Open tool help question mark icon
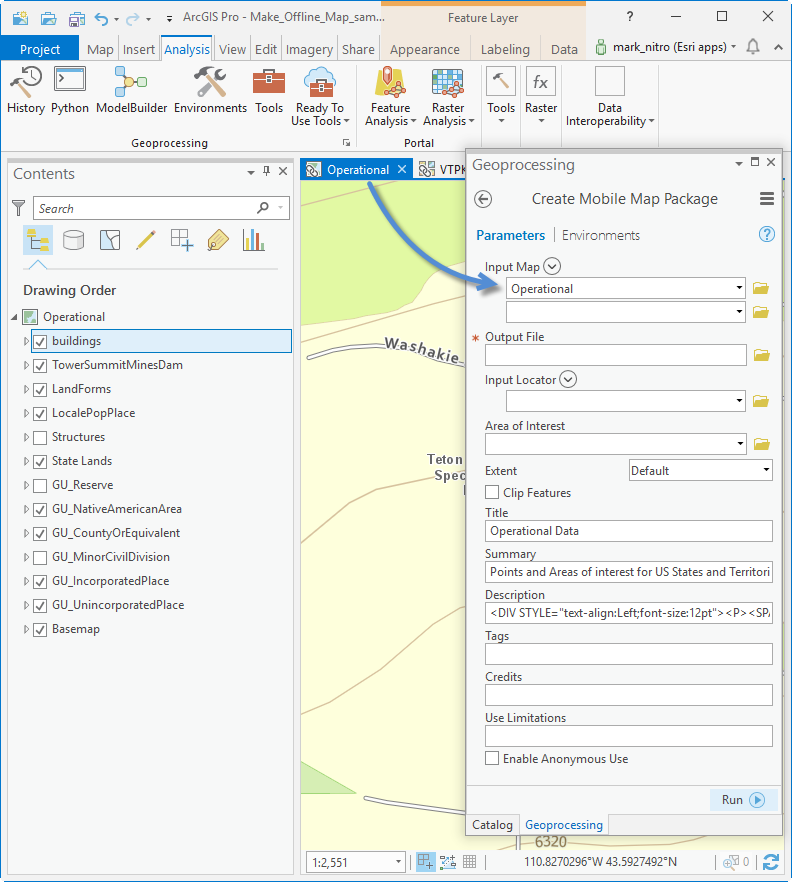The image size is (792, 882). 767,235
